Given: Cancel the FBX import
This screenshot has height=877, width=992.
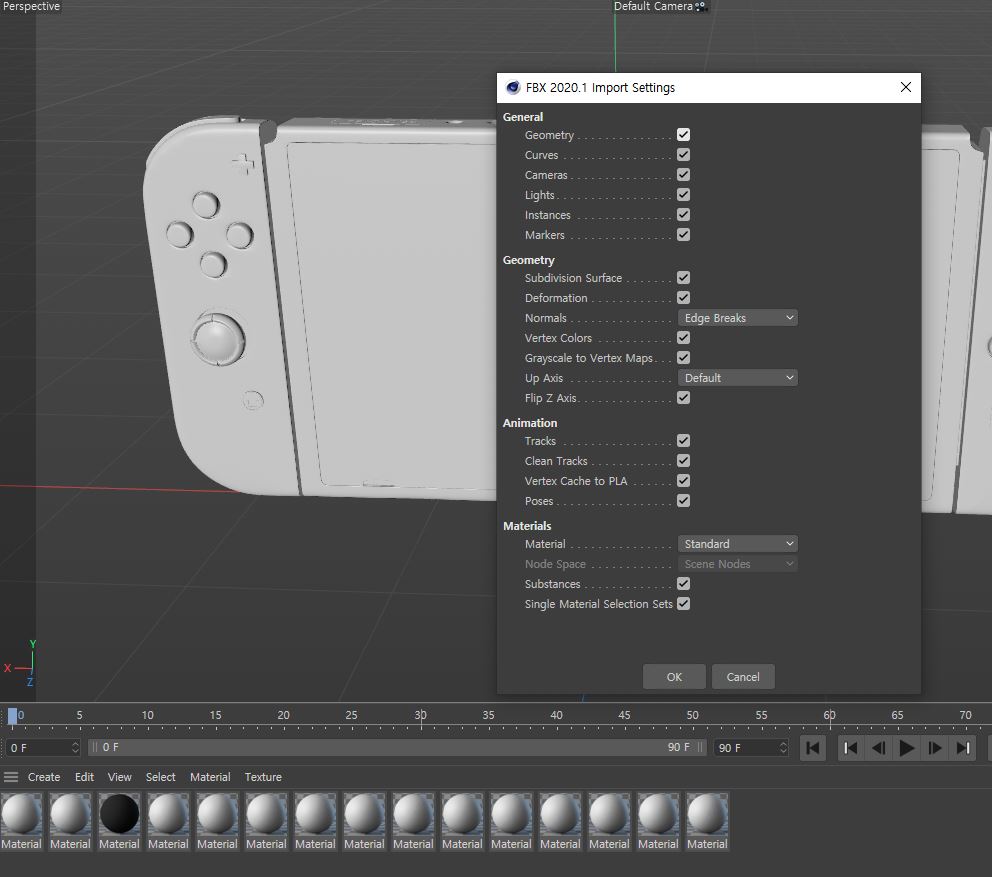Looking at the screenshot, I should tap(743, 677).
